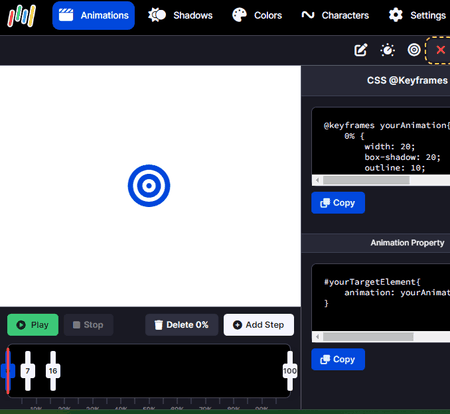
Task: Open the edit pencil icon in toolbar
Action: coord(361,50)
